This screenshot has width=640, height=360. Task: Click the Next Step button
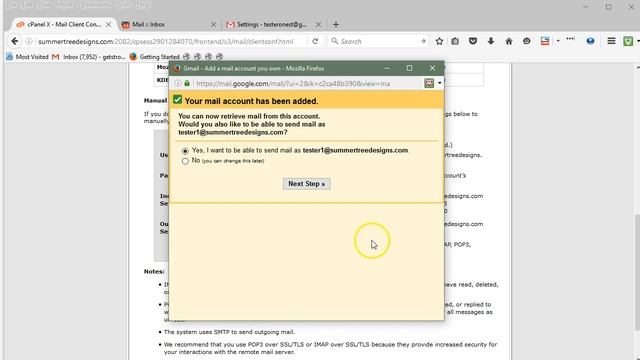coord(307,184)
